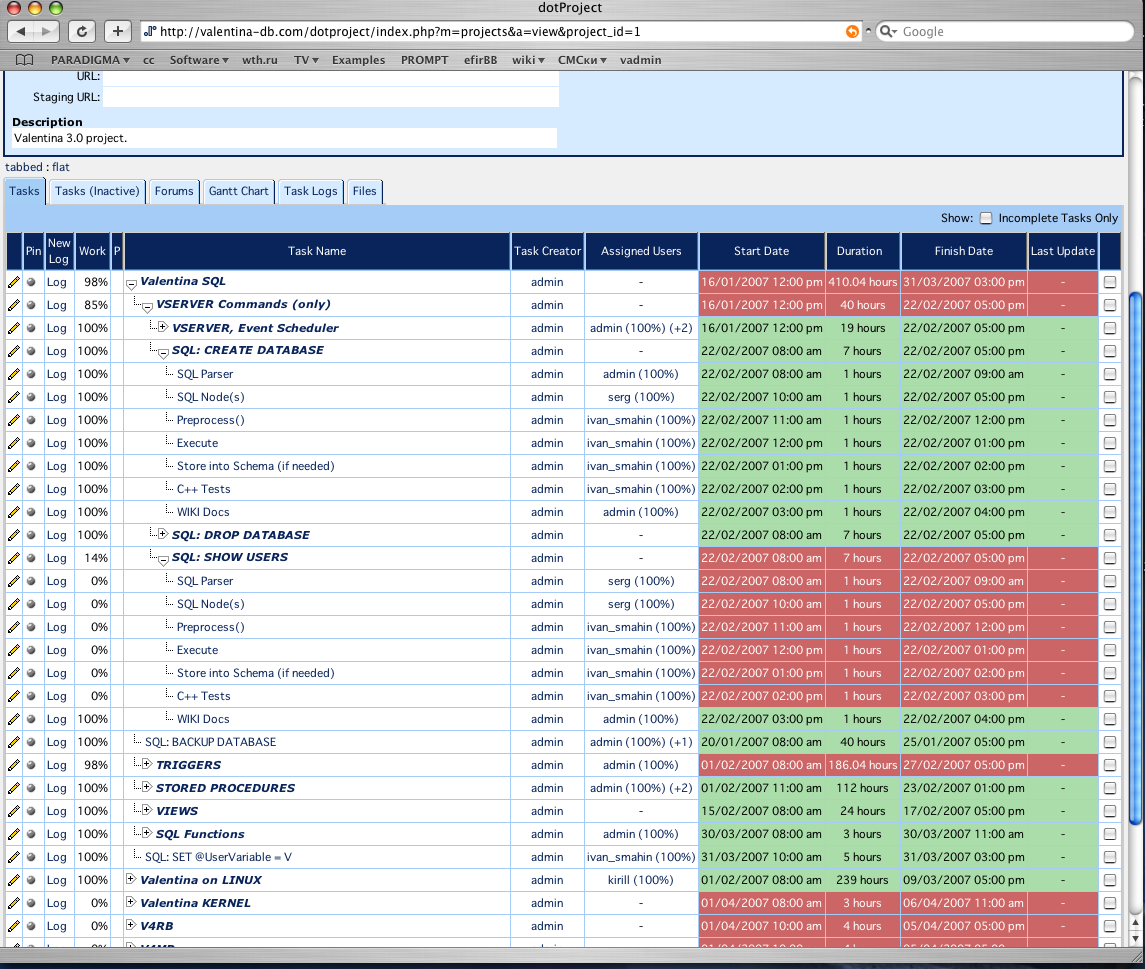Viewport: 1145px width, 969px height.
Task: Click the pin icon in Valentina KERNEL row
Action: (x=32, y=903)
